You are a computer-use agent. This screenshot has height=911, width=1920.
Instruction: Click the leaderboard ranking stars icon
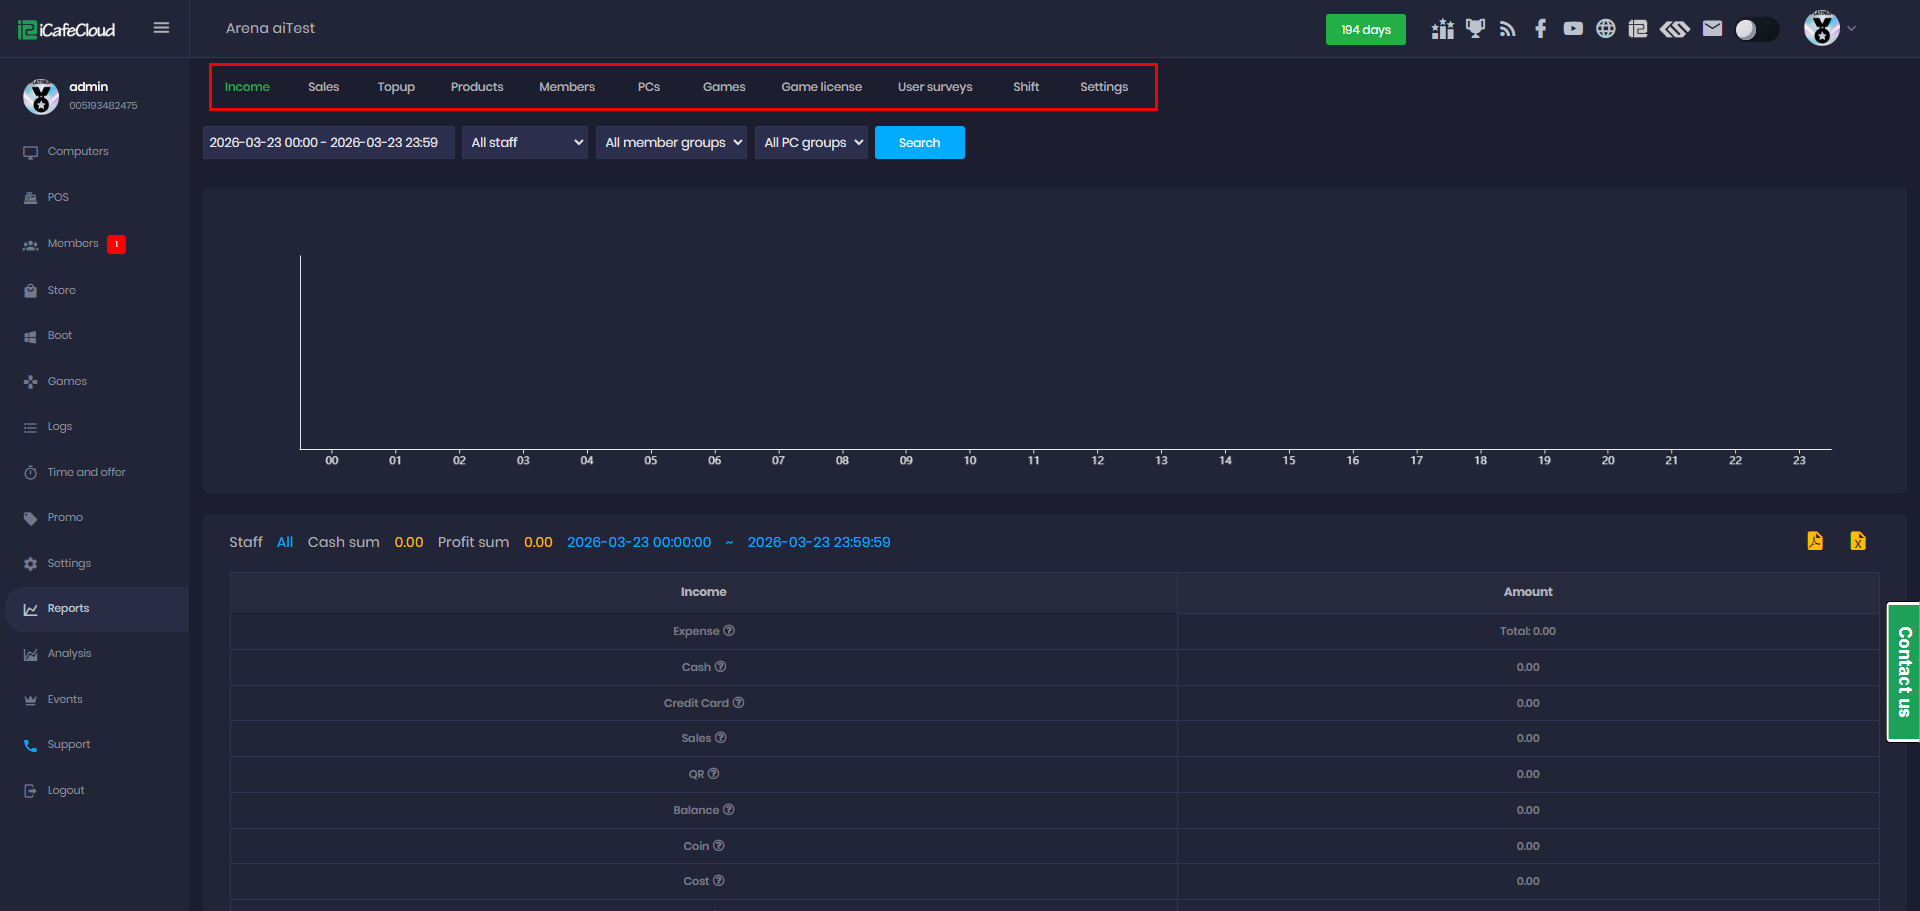click(1442, 29)
